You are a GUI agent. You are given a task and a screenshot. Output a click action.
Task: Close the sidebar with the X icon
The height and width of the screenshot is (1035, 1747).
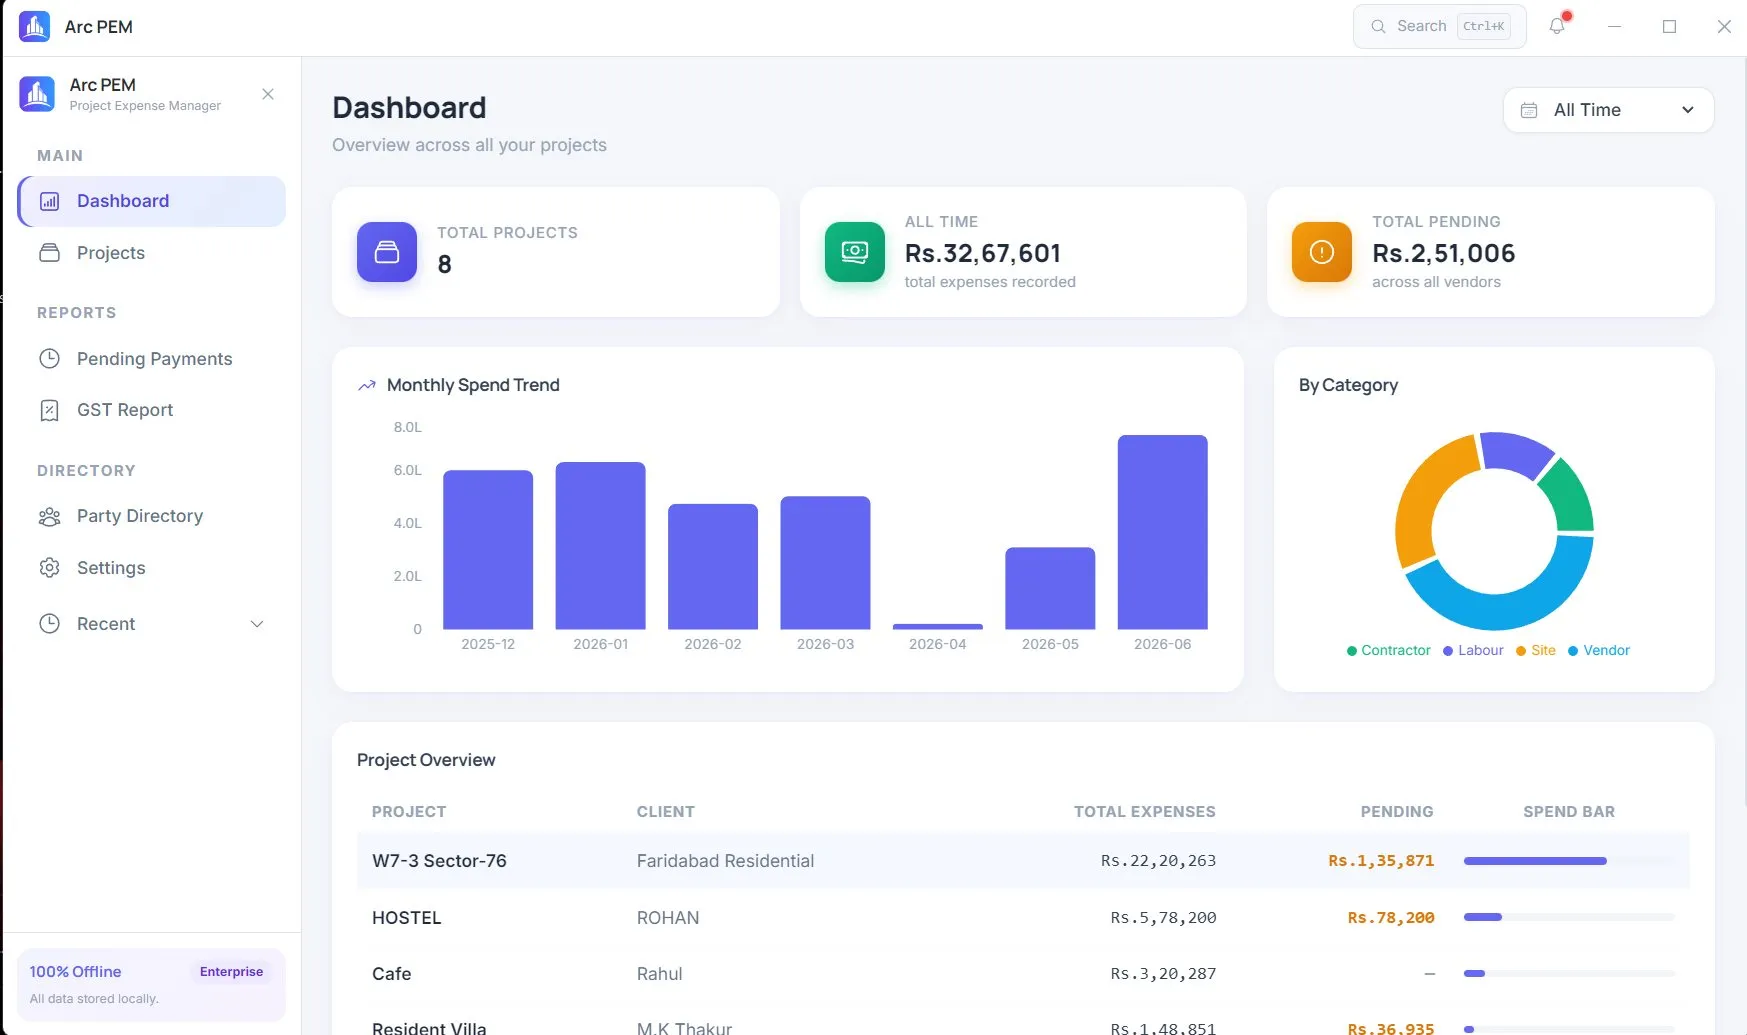click(x=268, y=94)
